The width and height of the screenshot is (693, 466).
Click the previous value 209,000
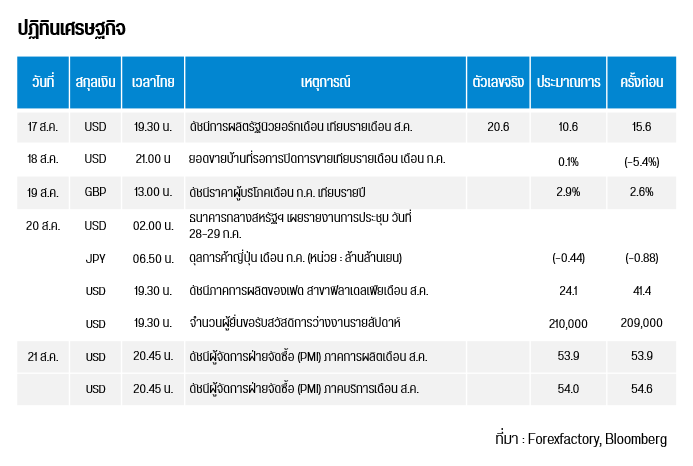point(642,323)
